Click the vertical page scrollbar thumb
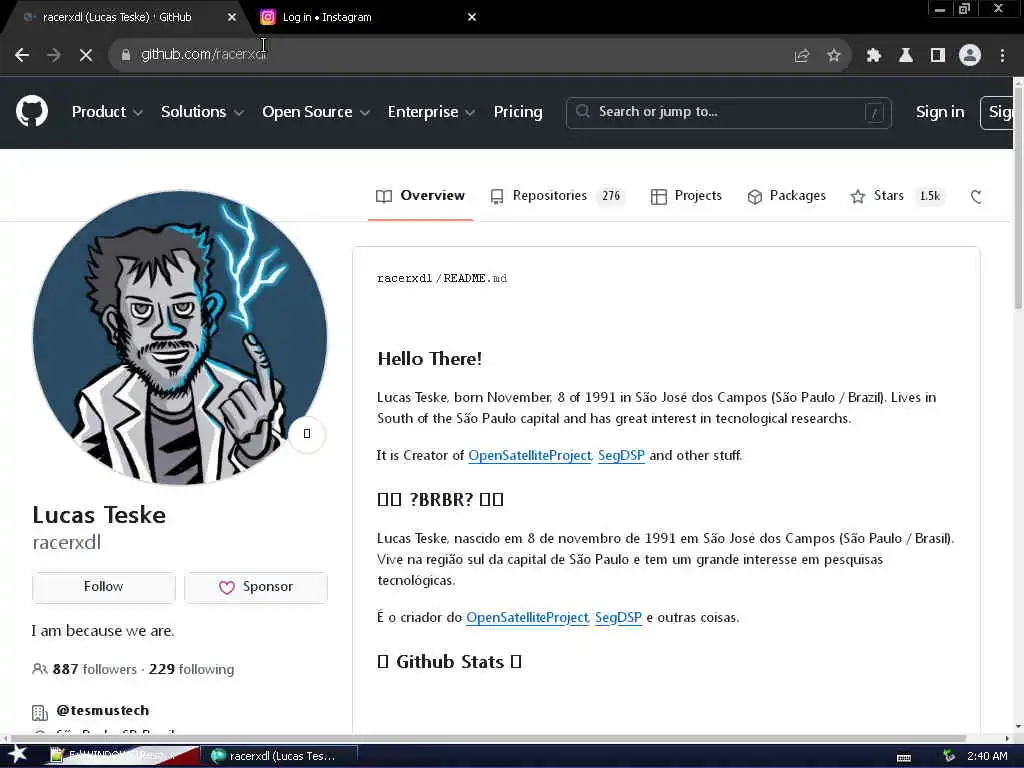 [x=1018, y=199]
